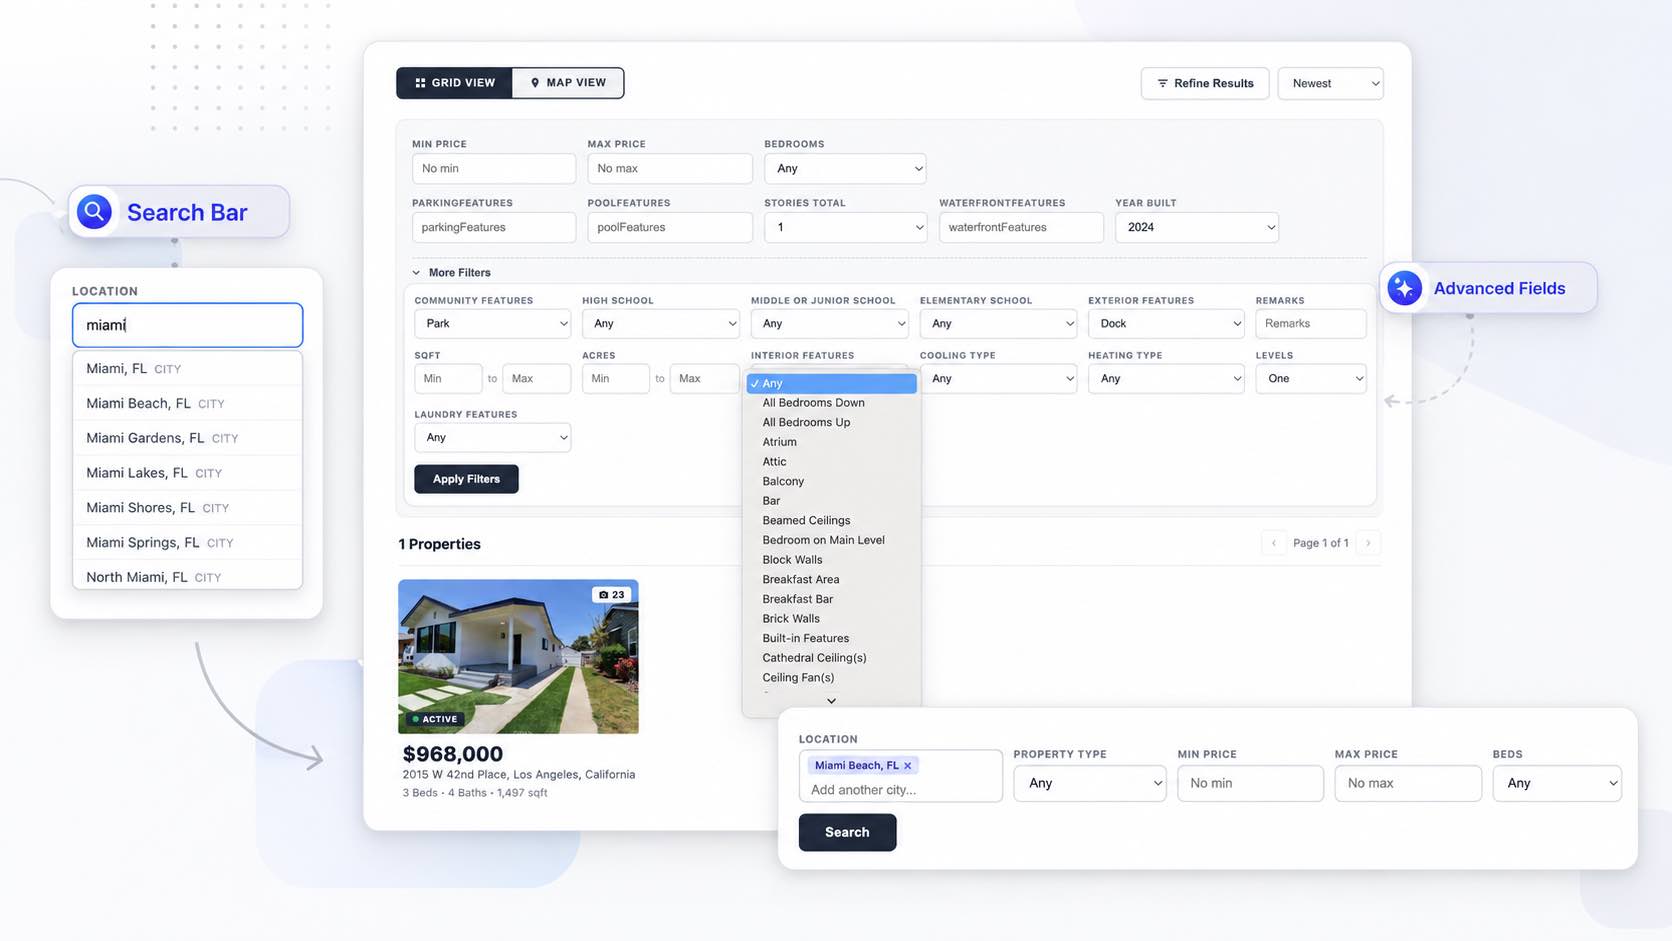The image size is (1672, 941).
Task: Click the Search Bar magnifier icon
Action: (x=94, y=212)
